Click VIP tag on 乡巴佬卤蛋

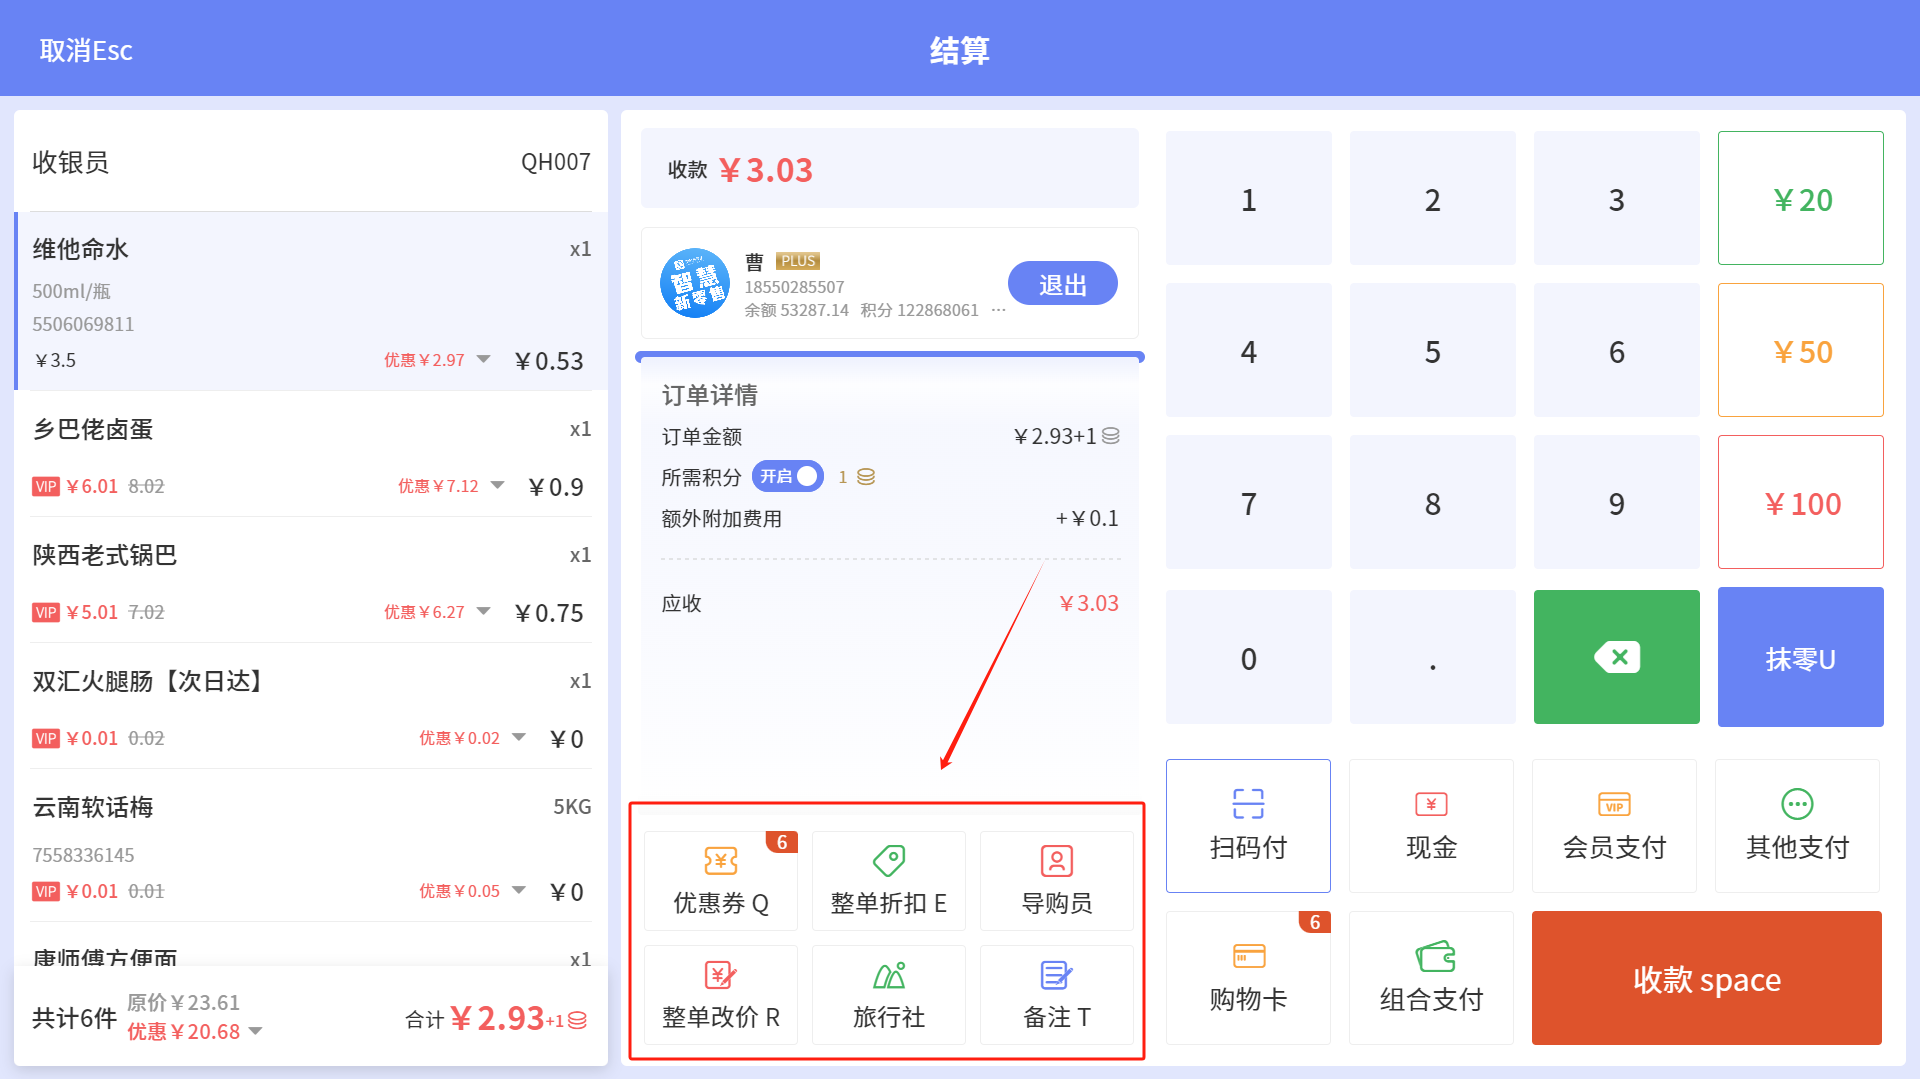pyautogui.click(x=46, y=487)
